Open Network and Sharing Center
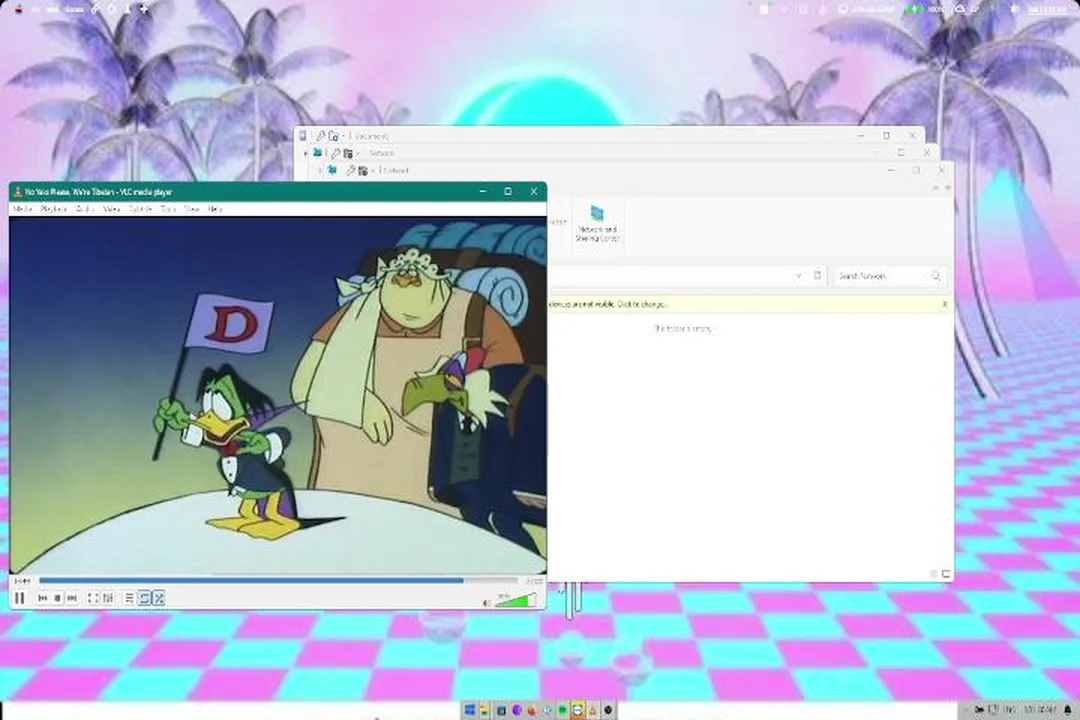 click(x=597, y=224)
